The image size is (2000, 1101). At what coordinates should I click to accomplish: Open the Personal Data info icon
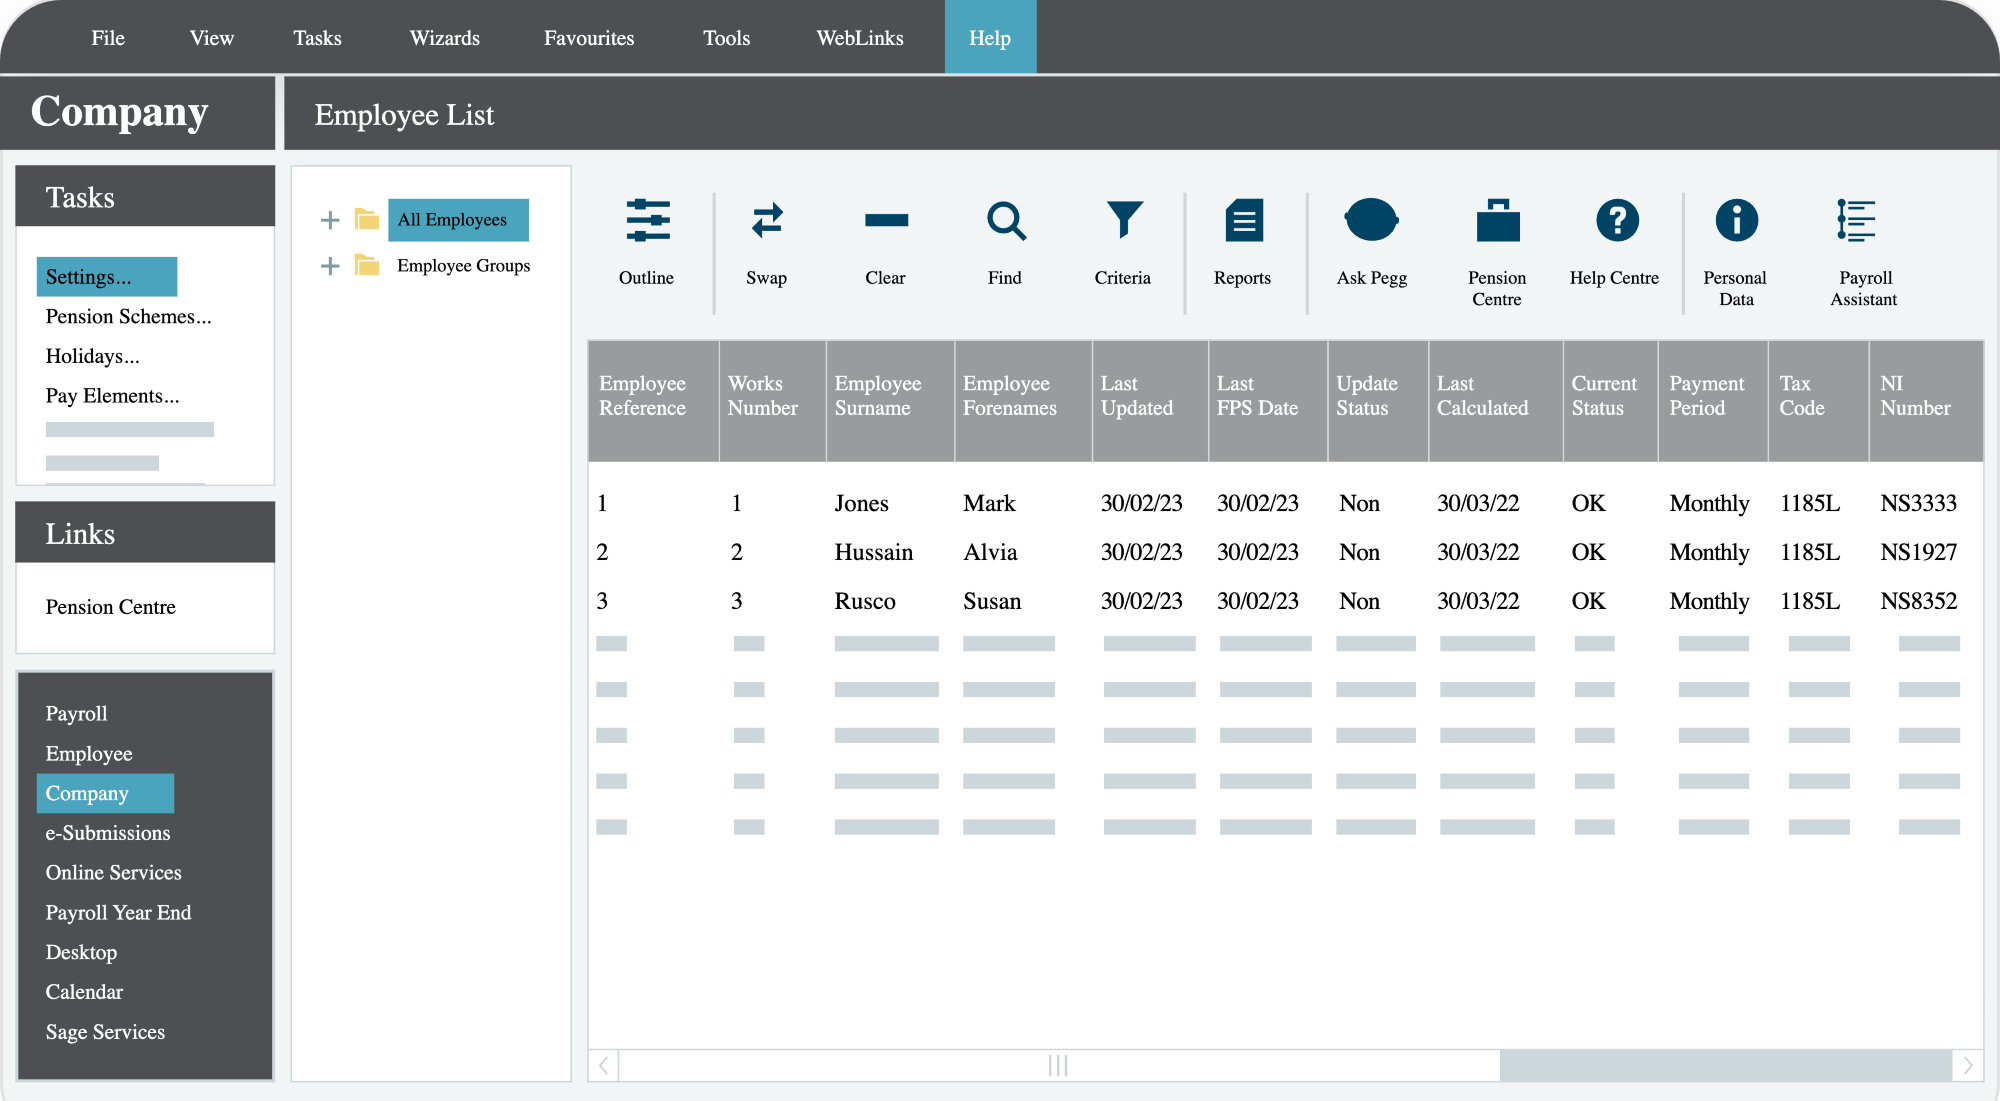pyautogui.click(x=1737, y=220)
